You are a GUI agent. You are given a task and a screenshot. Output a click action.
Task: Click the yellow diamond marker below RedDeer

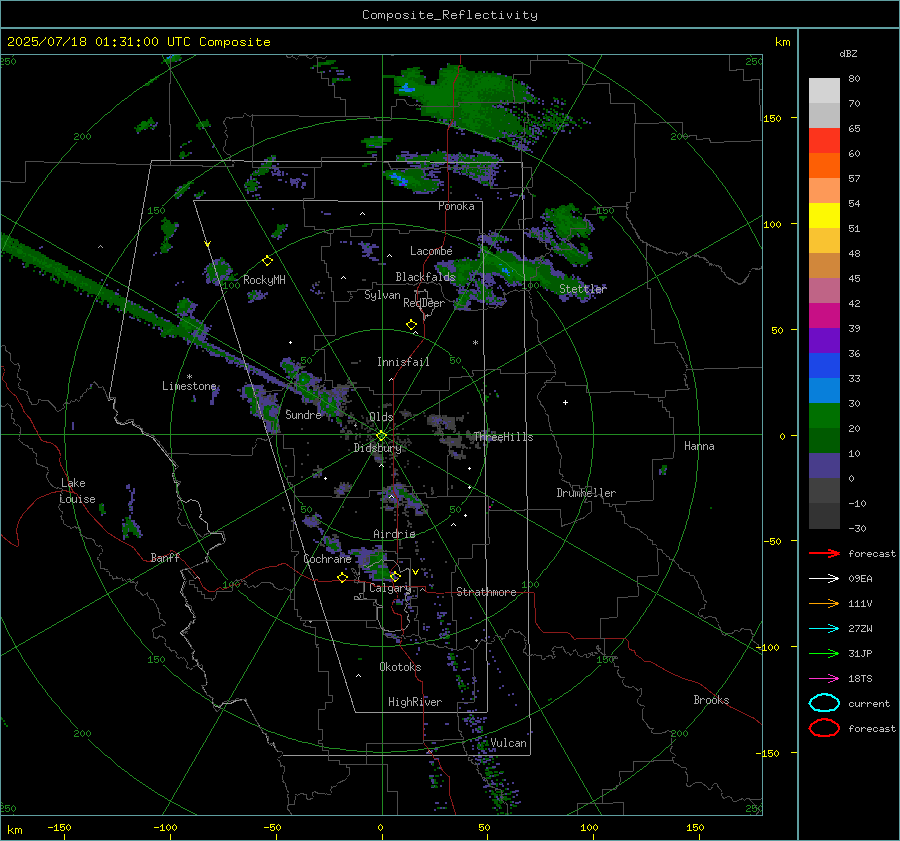coord(411,325)
